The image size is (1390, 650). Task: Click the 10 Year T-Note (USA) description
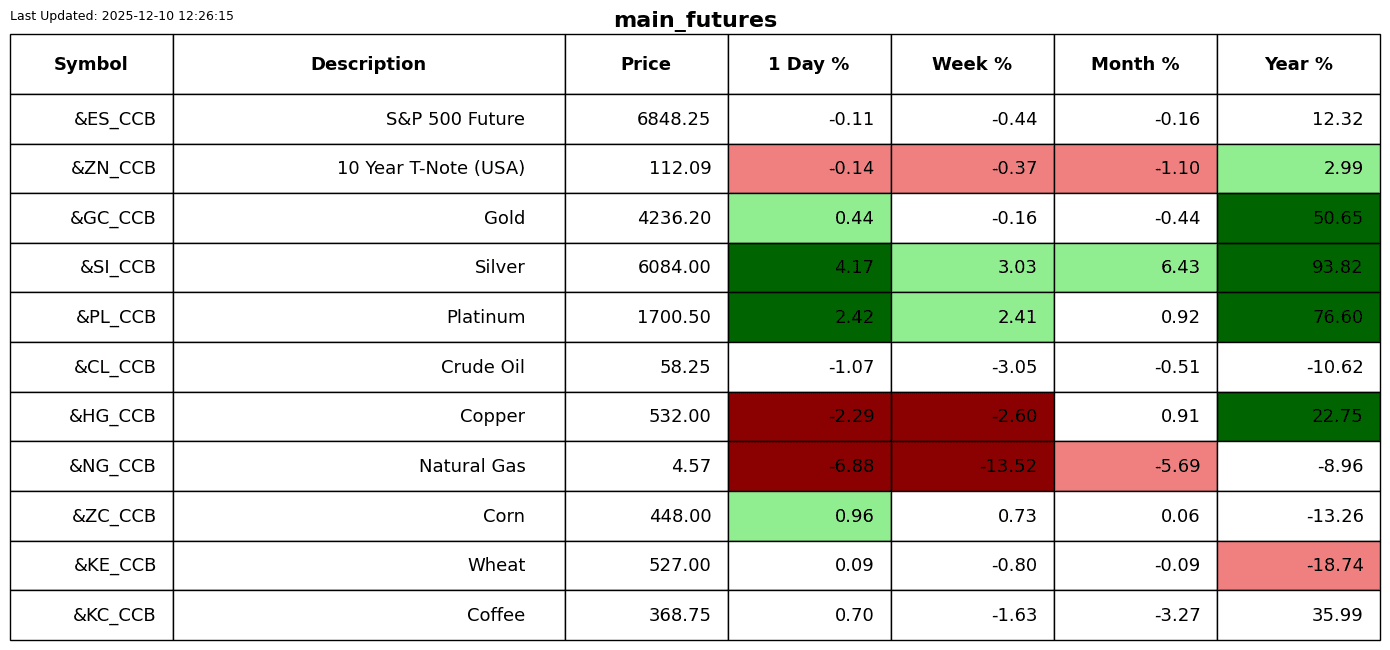(x=430, y=169)
